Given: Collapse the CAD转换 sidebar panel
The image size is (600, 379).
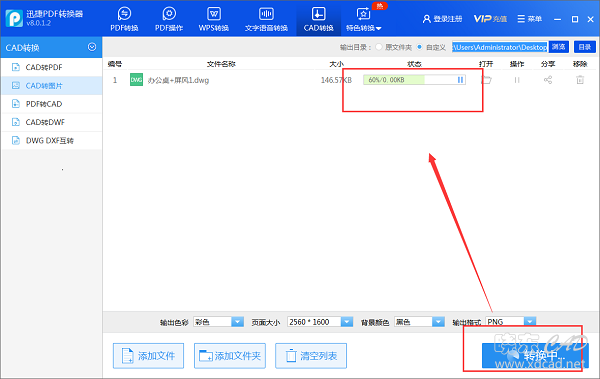Looking at the screenshot, I should click(92, 47).
